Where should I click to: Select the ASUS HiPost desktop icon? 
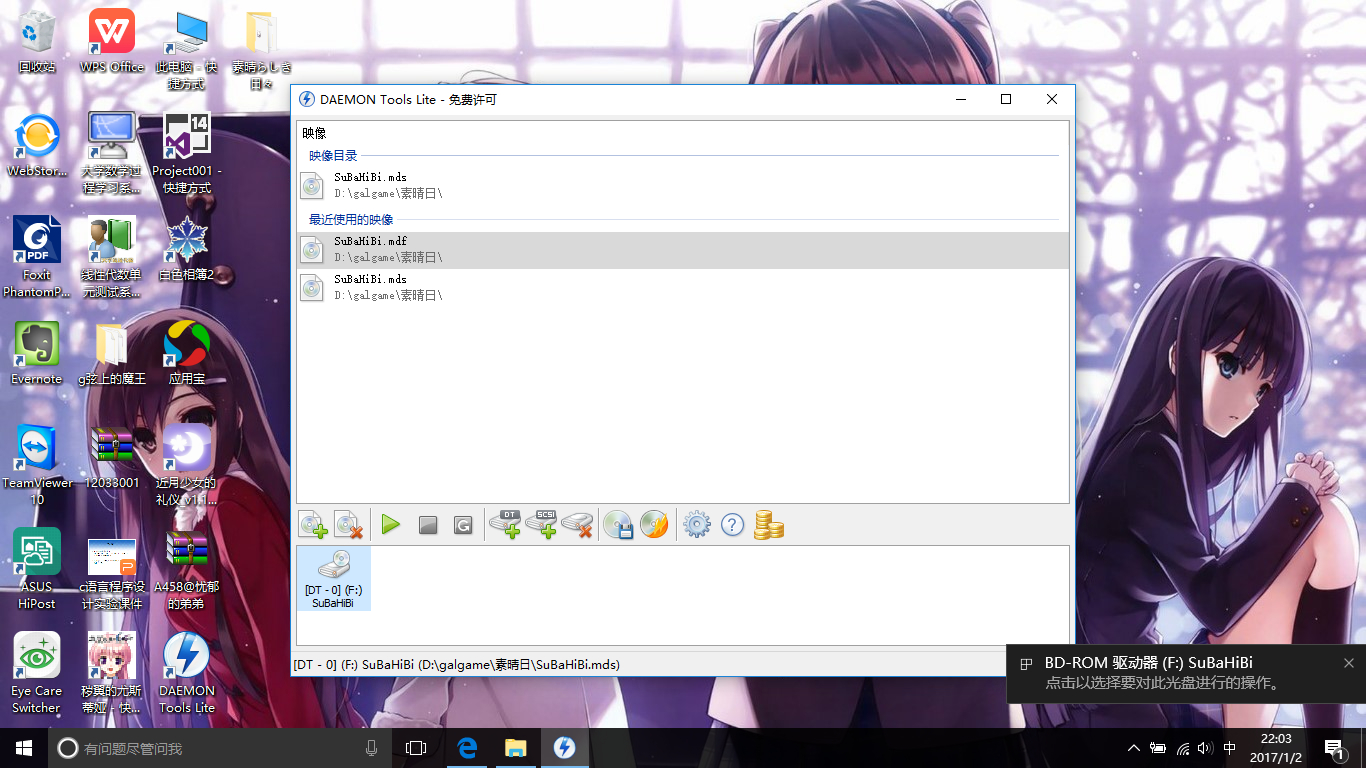[37, 569]
